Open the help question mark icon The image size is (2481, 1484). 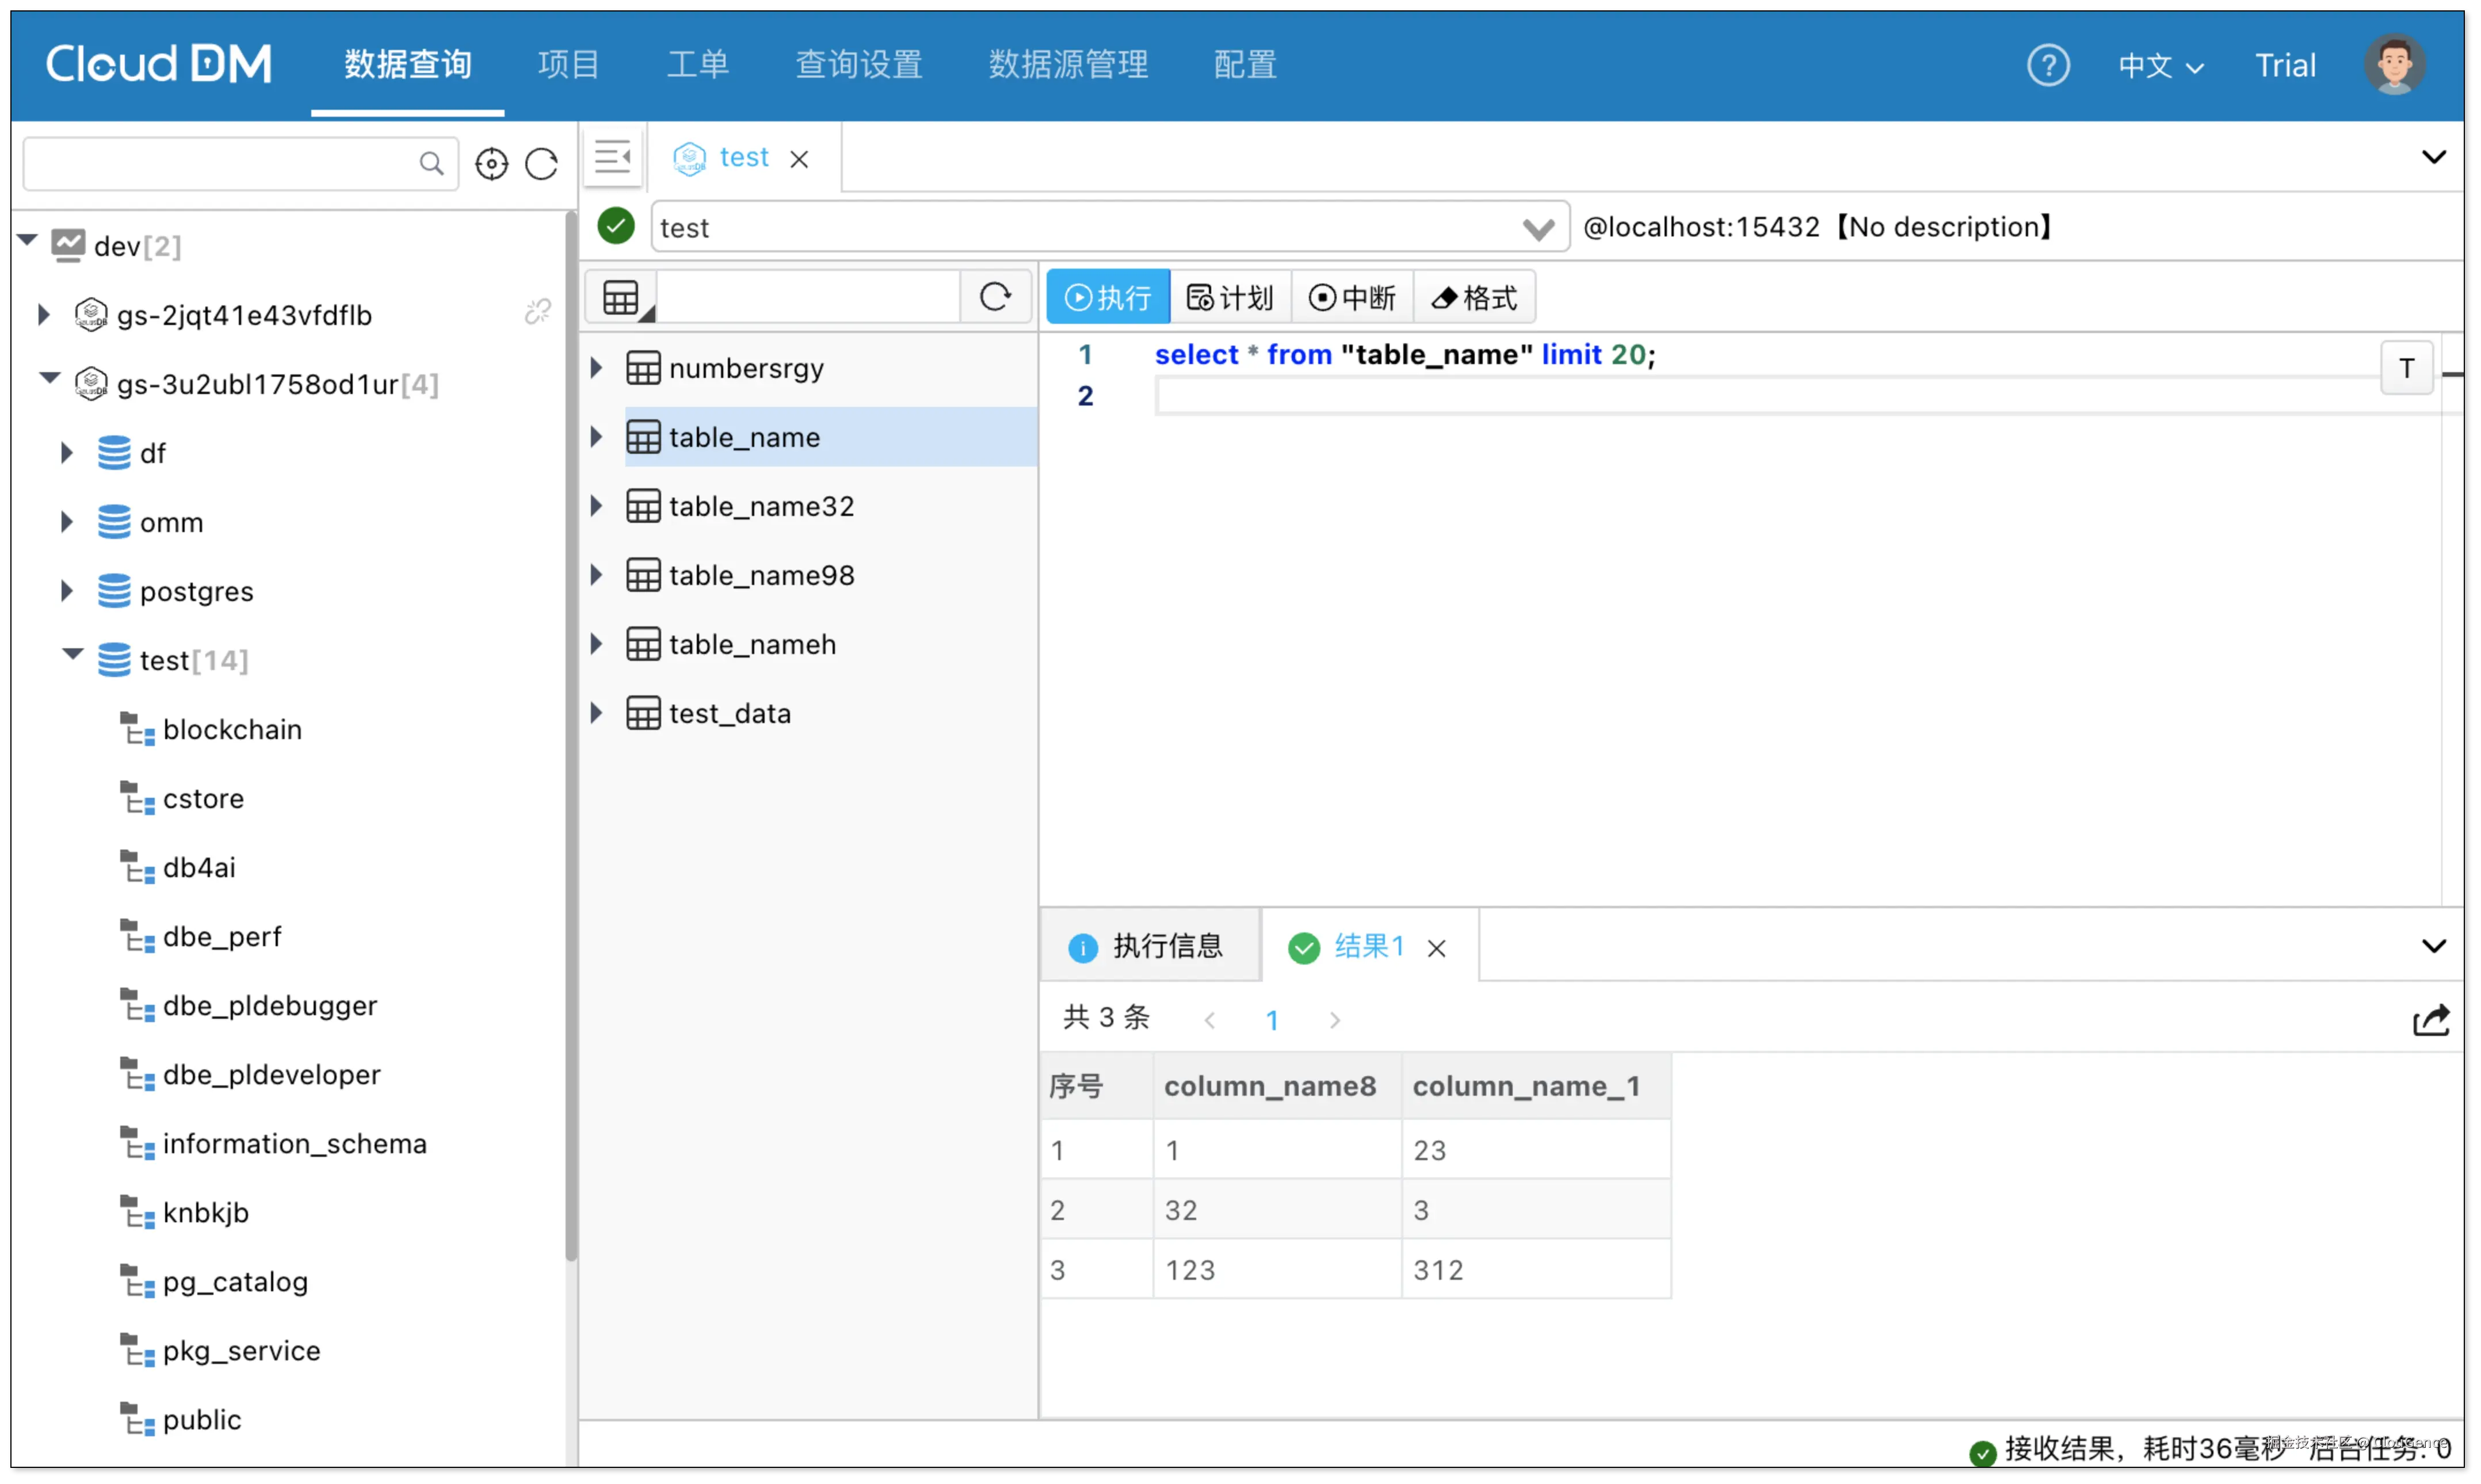tap(2048, 66)
